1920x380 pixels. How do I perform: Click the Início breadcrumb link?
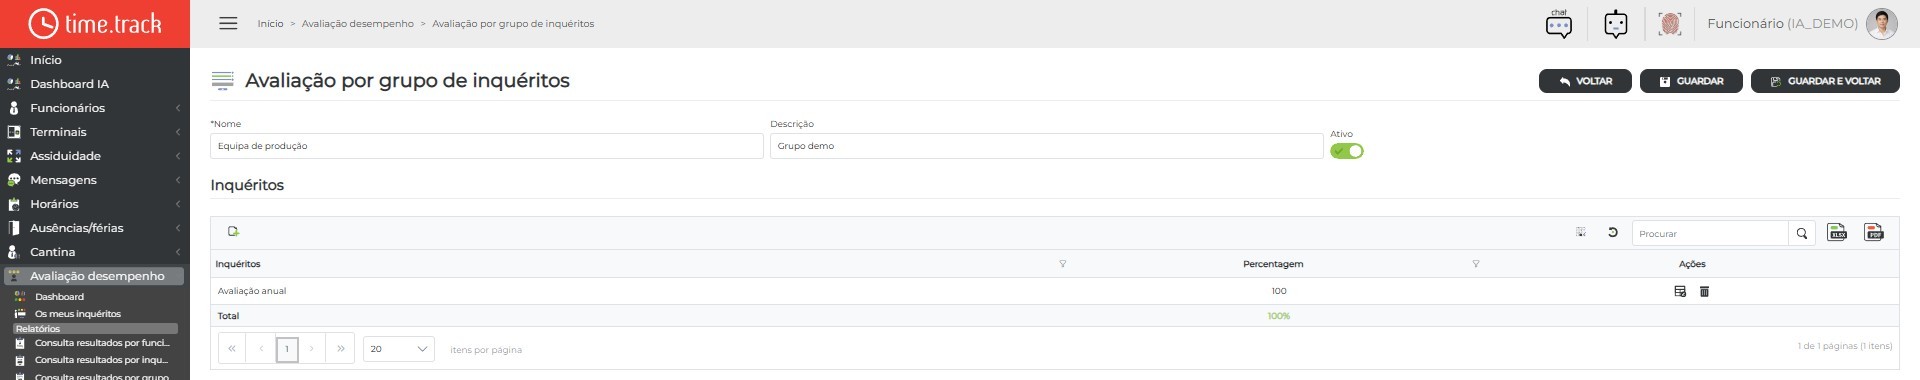tap(270, 24)
